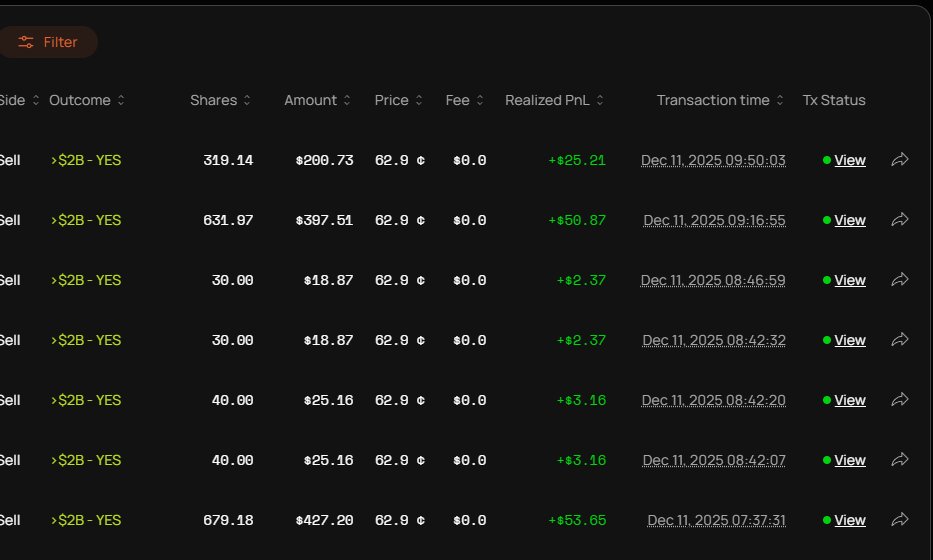Click realized PnL +$25.21
933x560 pixels.
577,160
